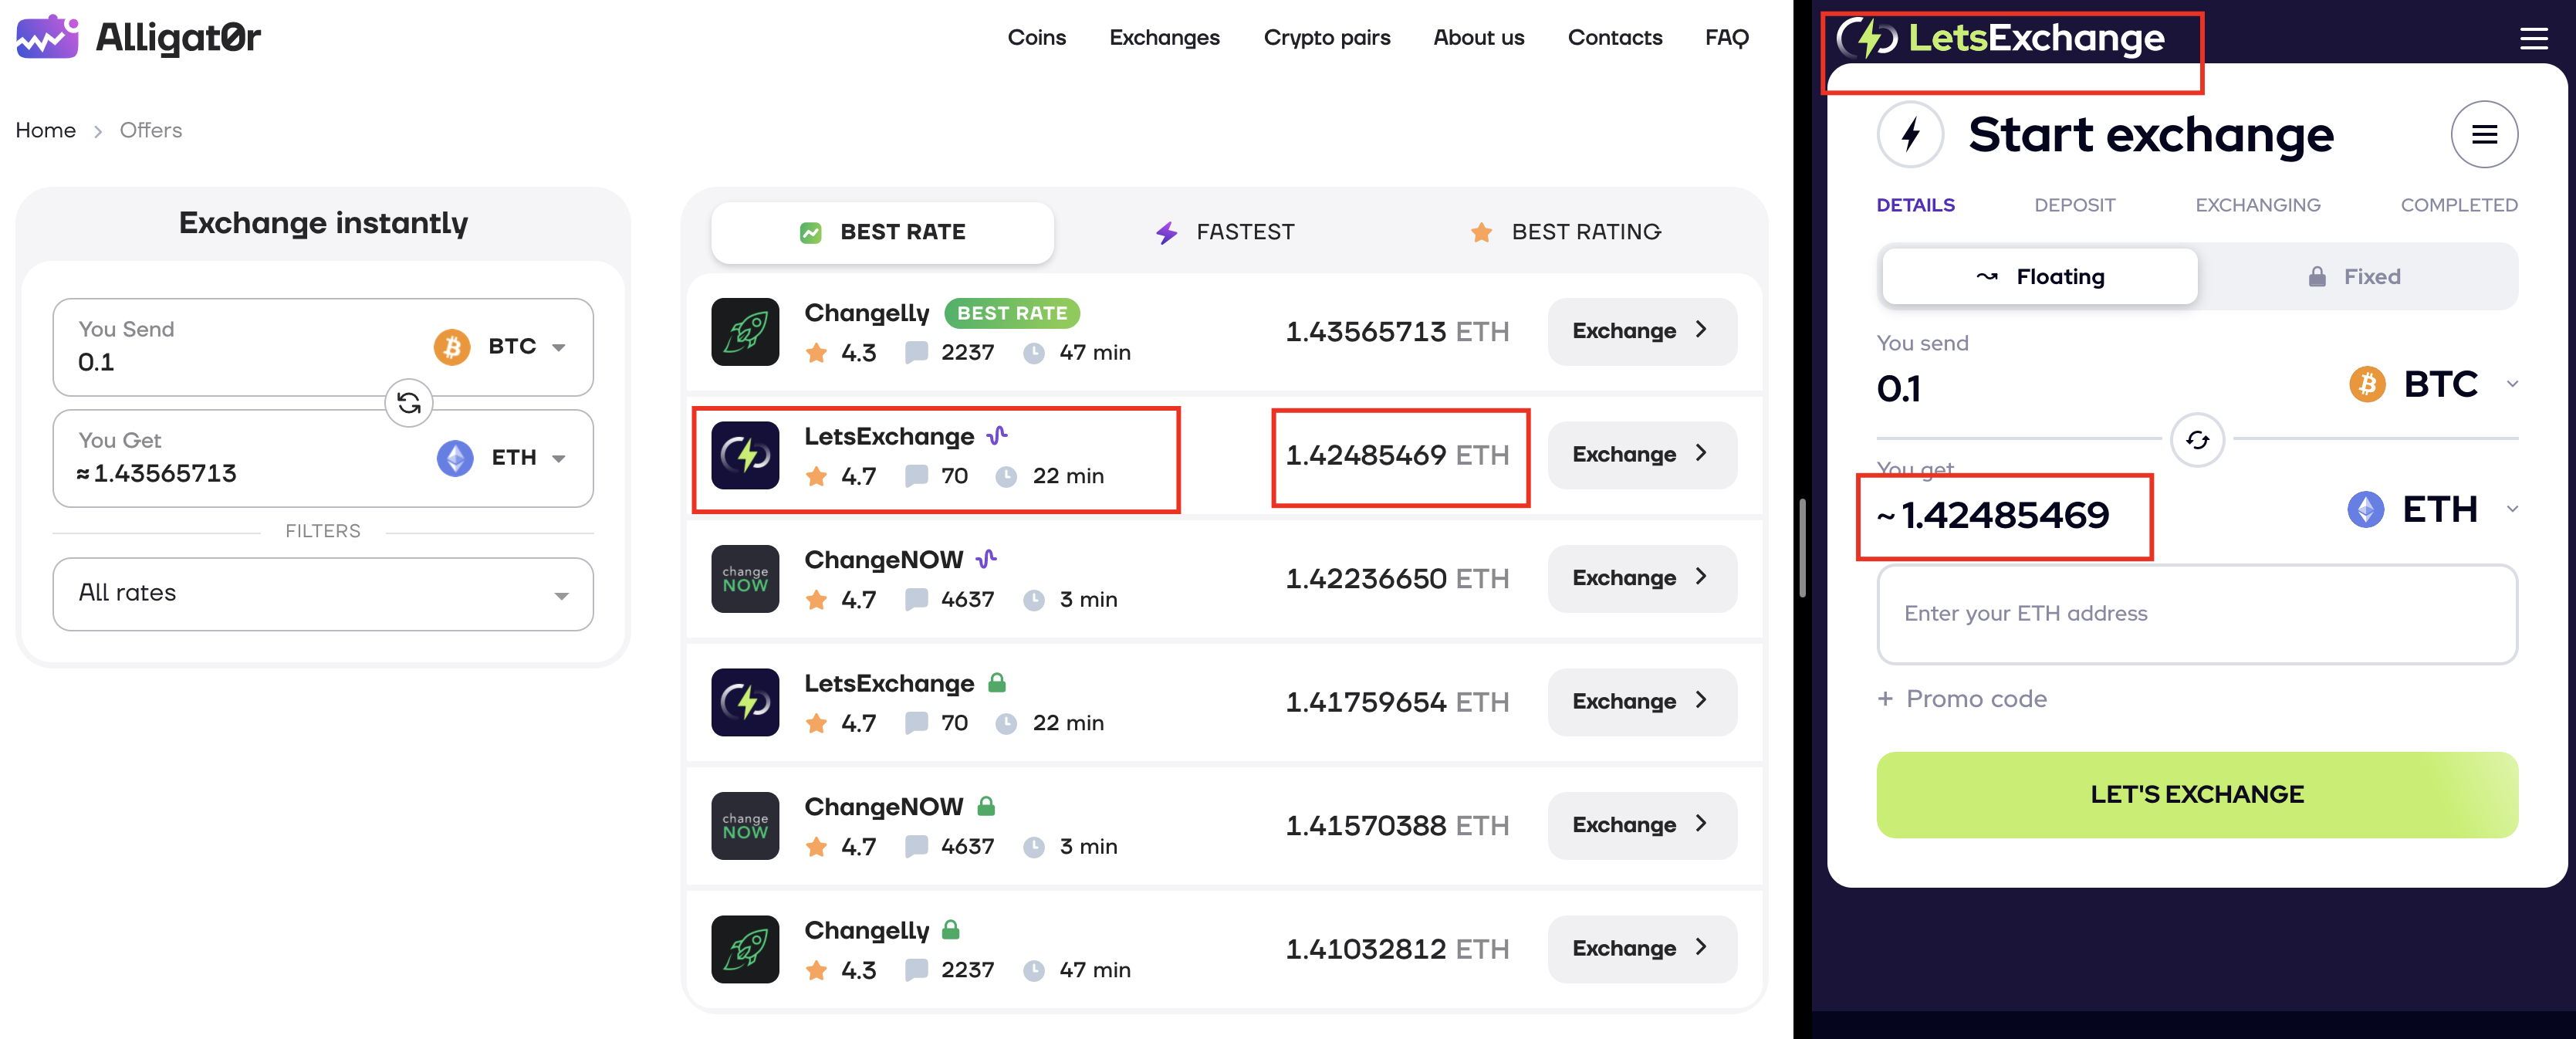Open the FAQ page

coord(1726,38)
